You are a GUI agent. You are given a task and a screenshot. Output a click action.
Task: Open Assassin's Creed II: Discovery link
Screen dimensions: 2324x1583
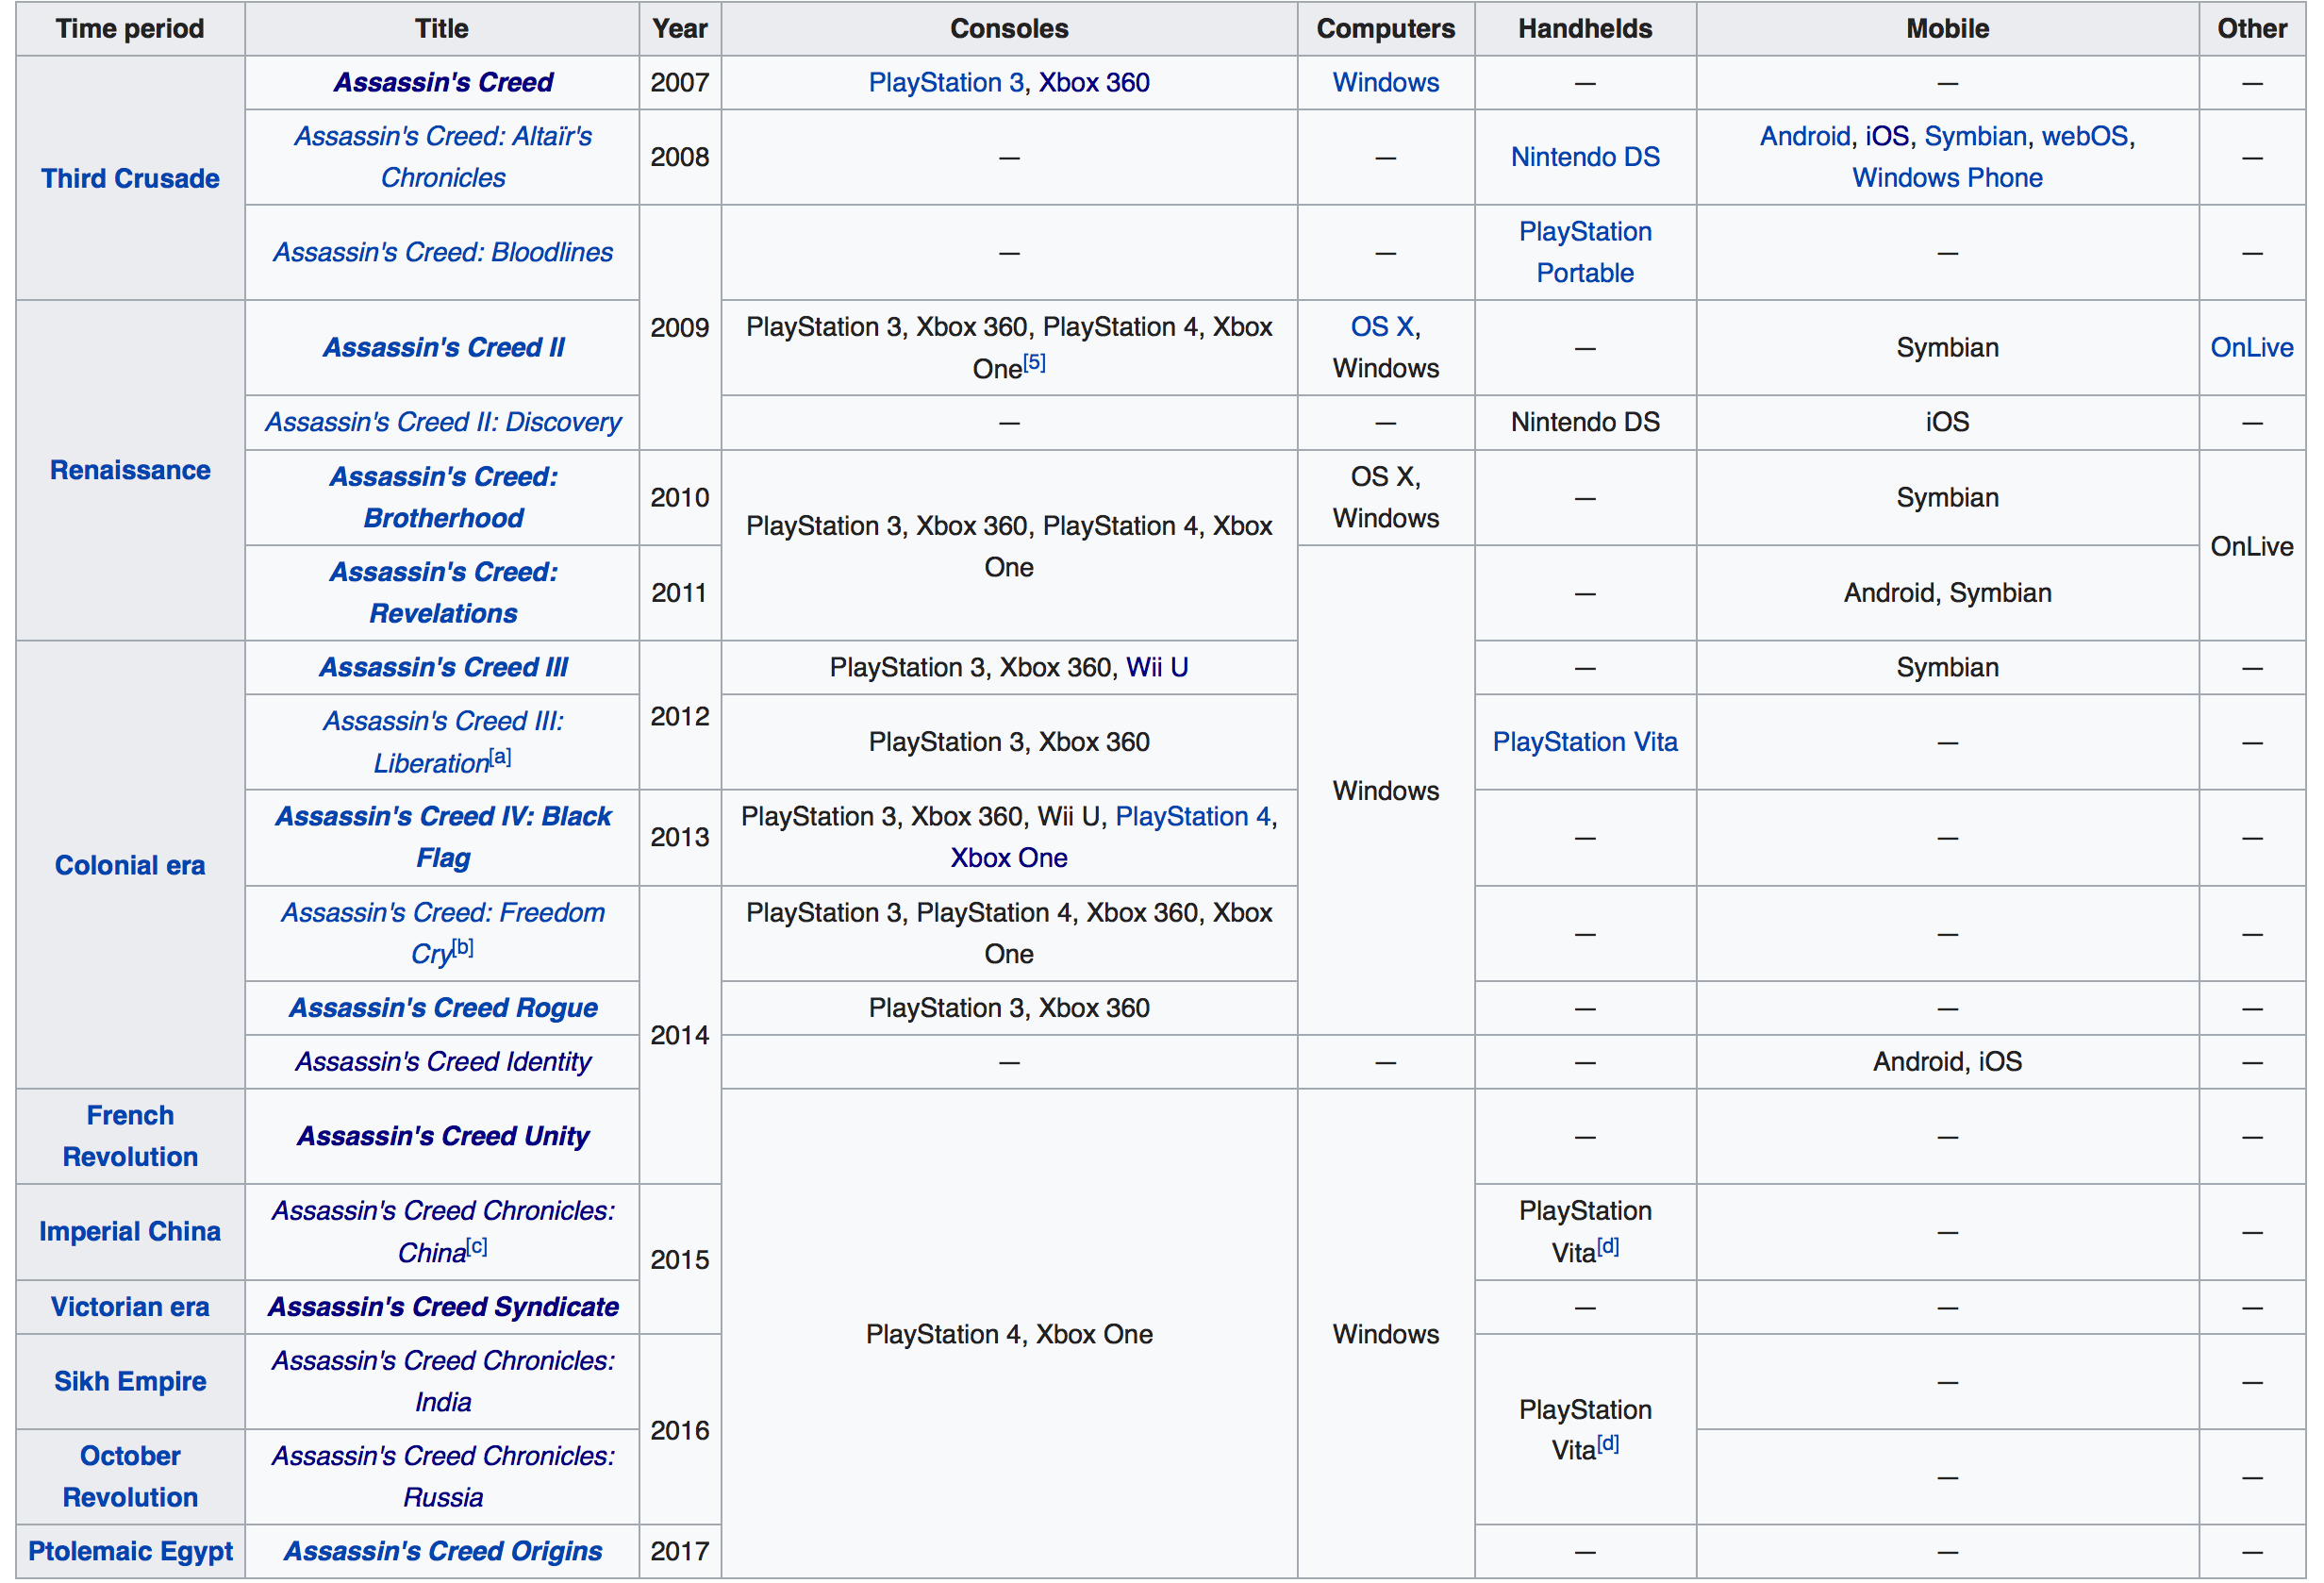click(443, 422)
